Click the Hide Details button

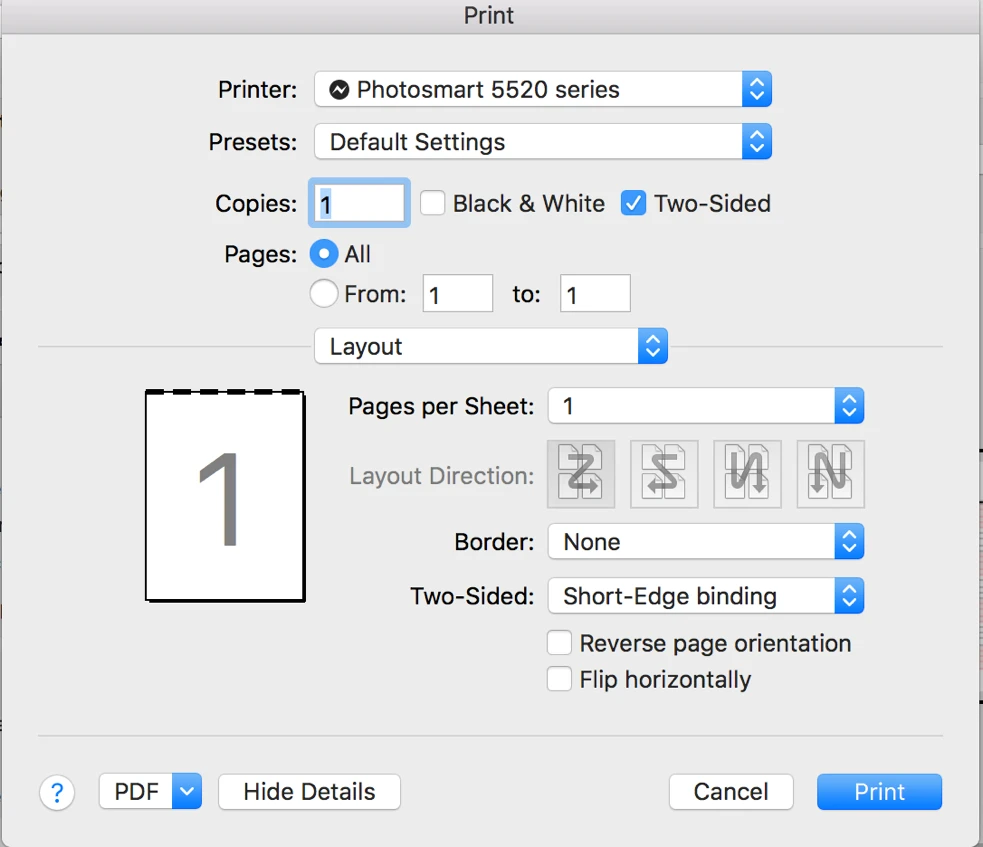pyautogui.click(x=308, y=791)
